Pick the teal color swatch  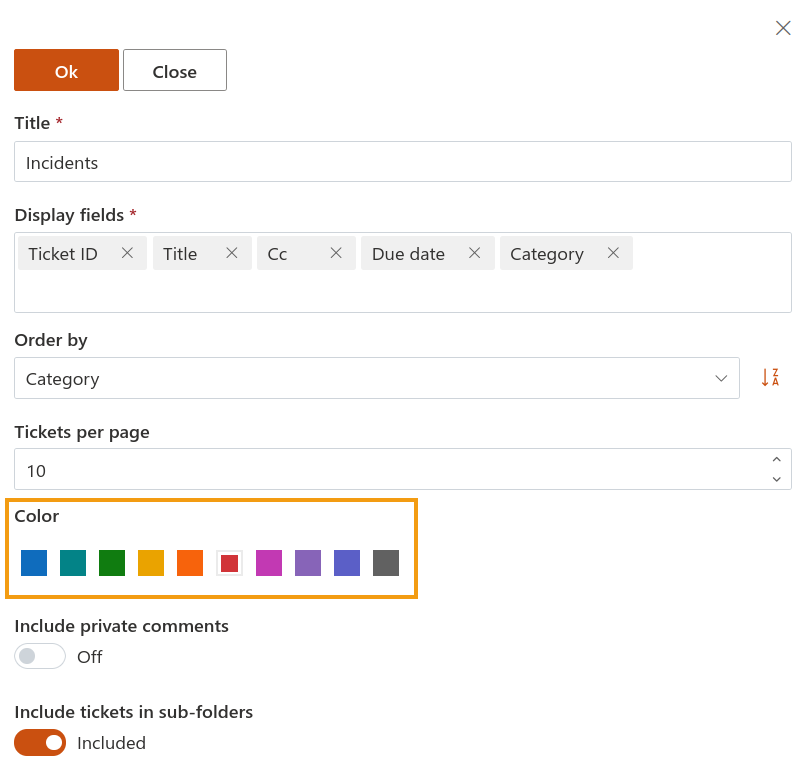(x=73, y=563)
